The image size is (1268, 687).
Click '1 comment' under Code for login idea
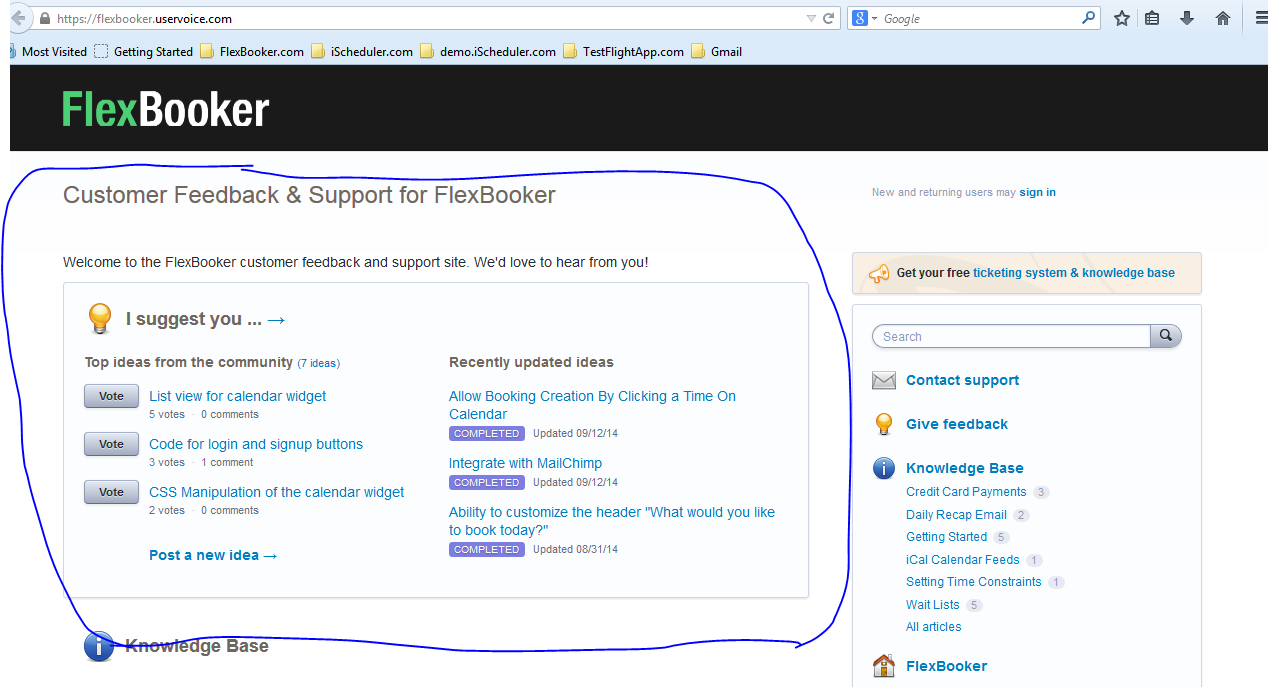coord(227,462)
